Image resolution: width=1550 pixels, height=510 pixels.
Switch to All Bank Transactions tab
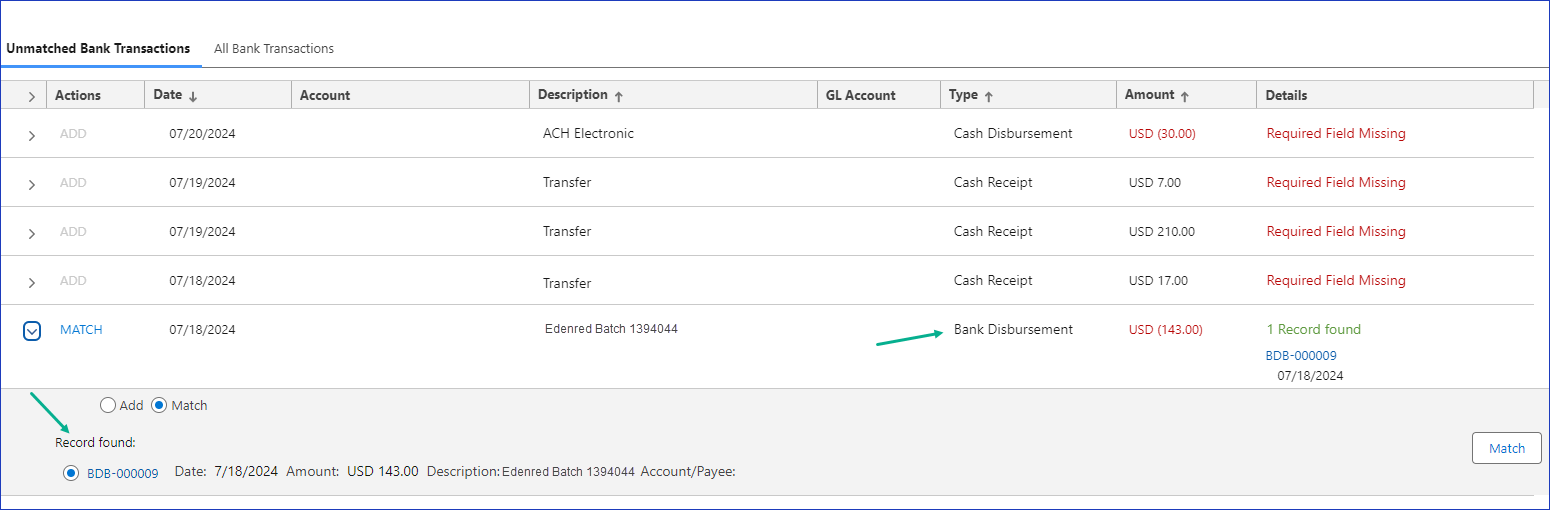click(274, 48)
